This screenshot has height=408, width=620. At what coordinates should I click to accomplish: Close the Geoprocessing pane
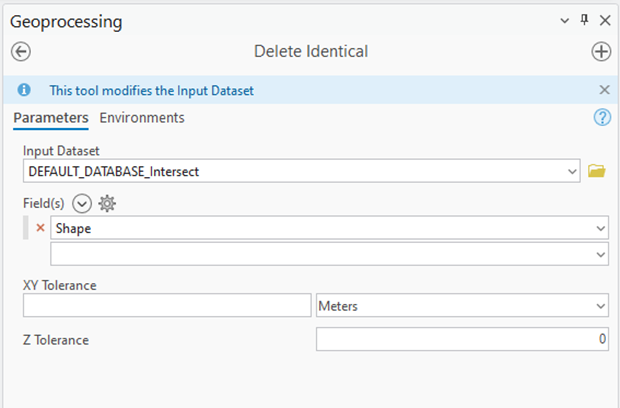pos(605,20)
